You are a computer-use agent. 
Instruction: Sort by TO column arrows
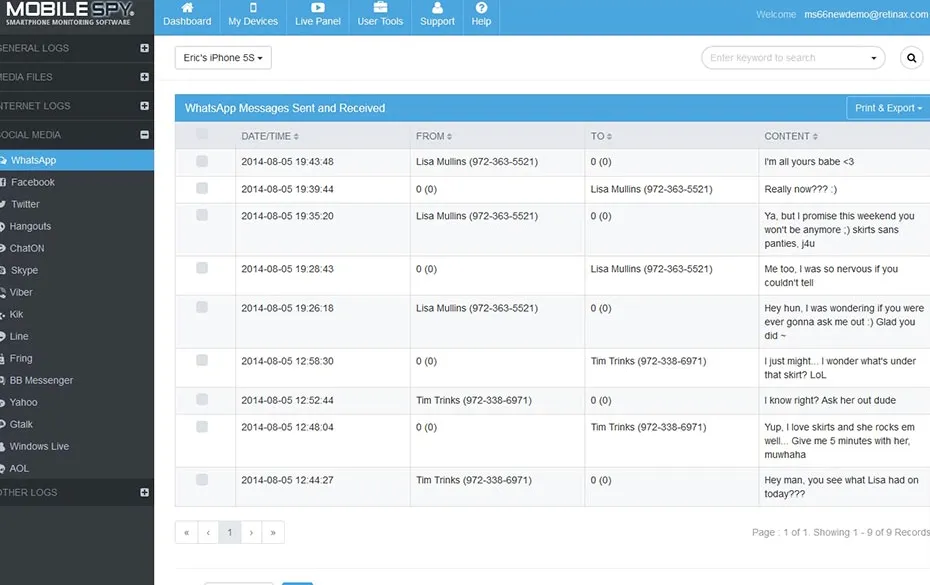pyautogui.click(x=609, y=136)
